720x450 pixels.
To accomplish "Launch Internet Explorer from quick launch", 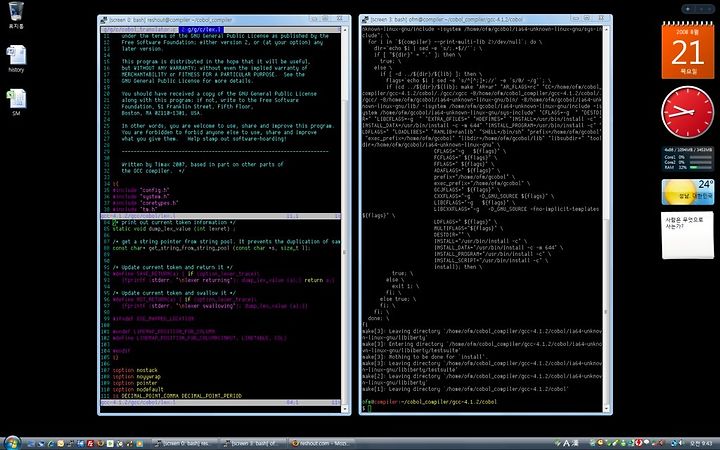I will point(51,443).
